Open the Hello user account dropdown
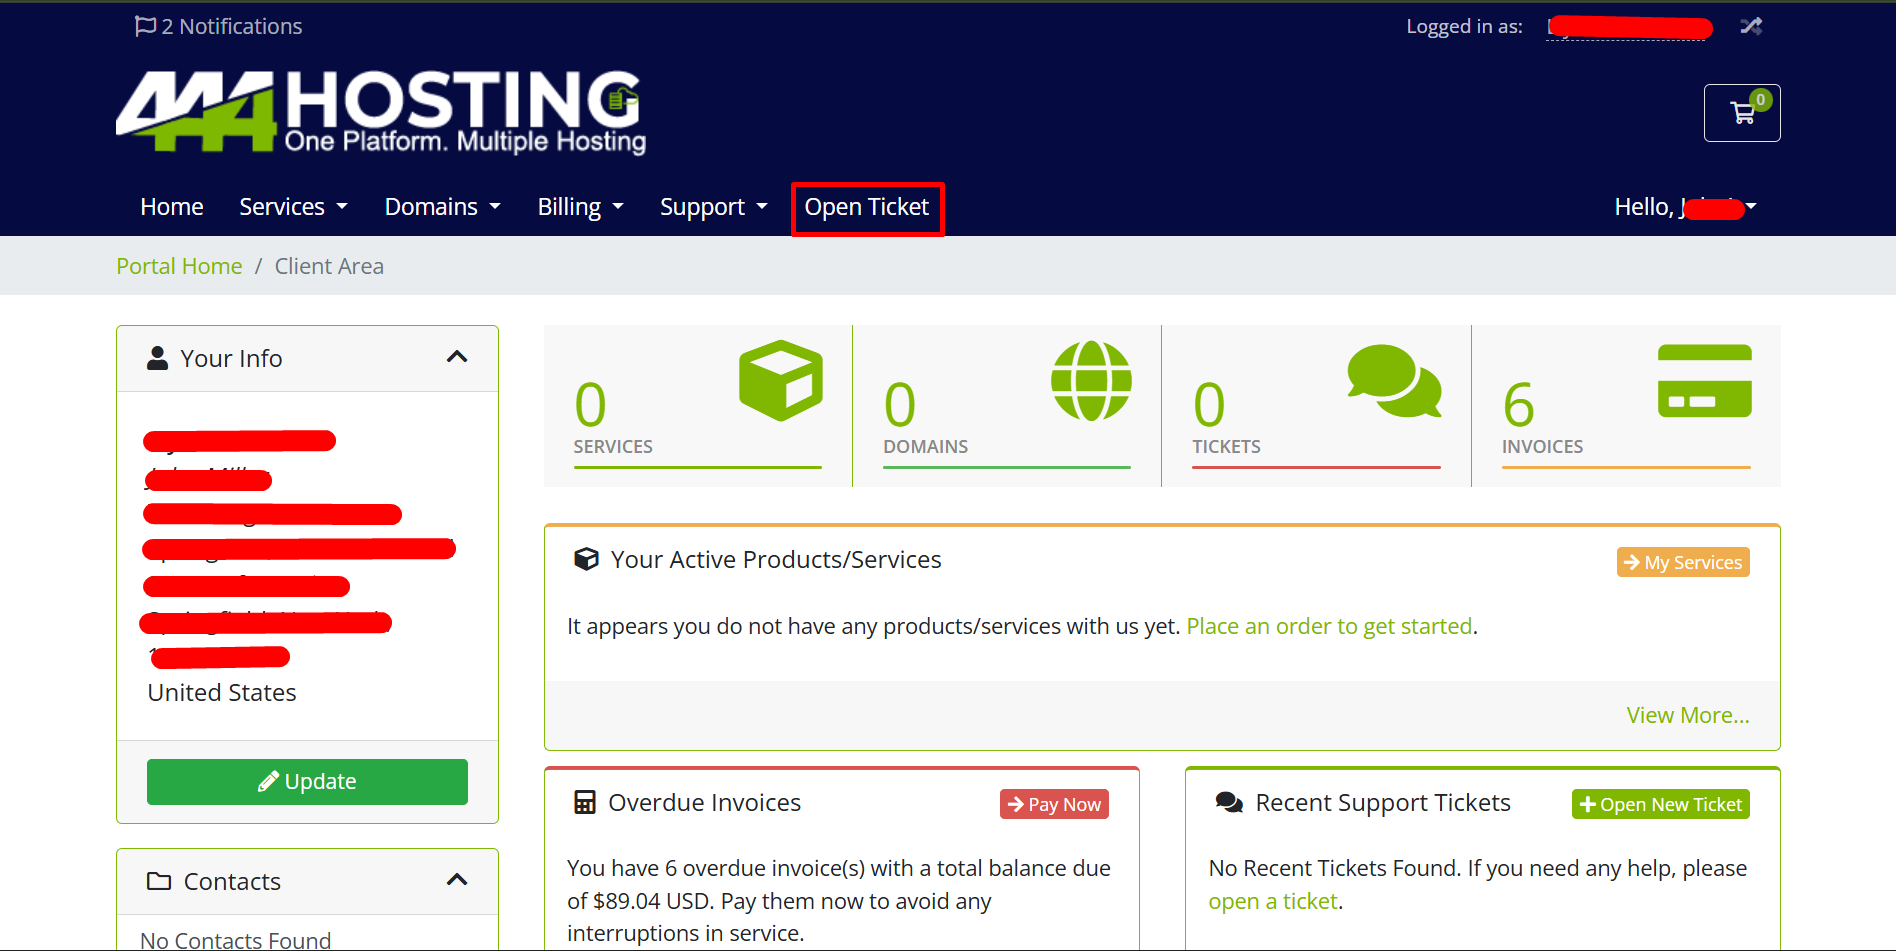1896x951 pixels. [1685, 207]
